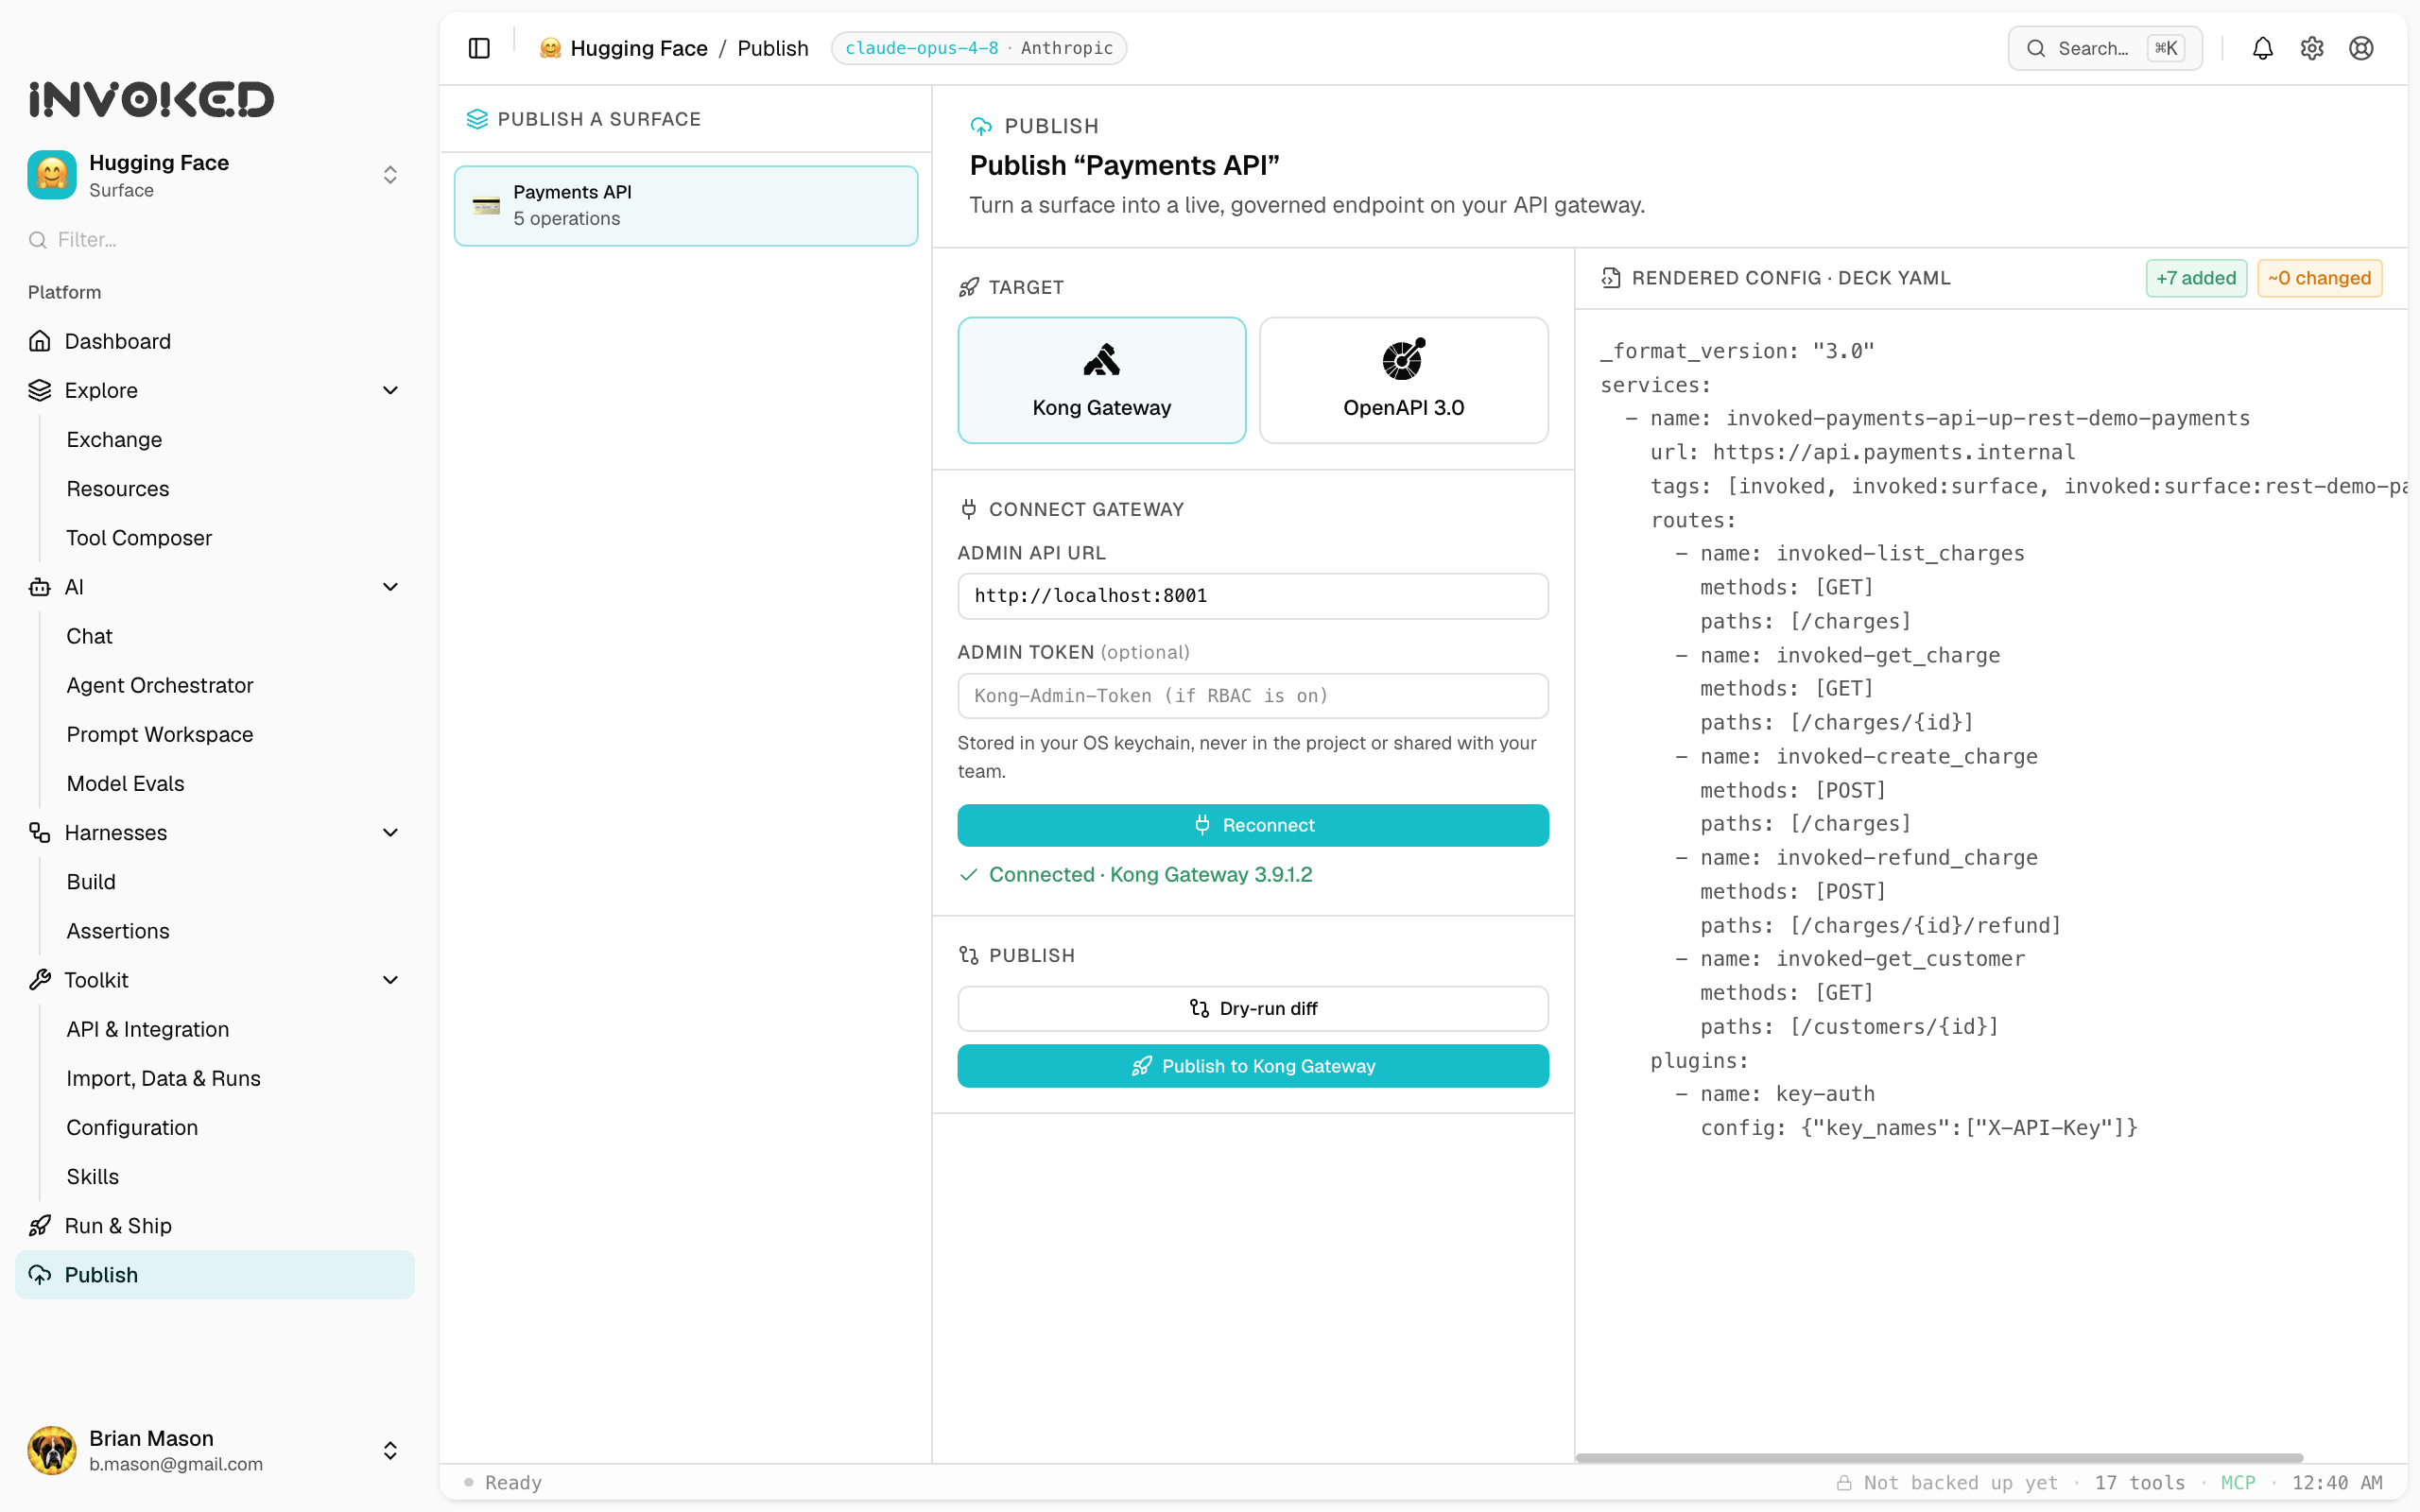
Task: Click the Publish a Surface layers icon
Action: 477,119
